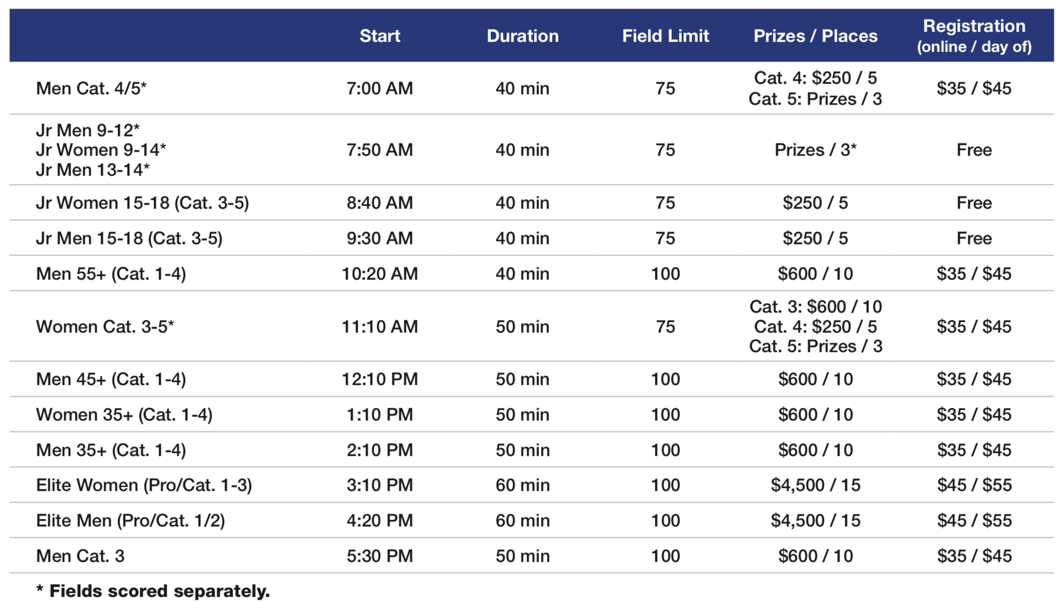Click the Start column header
This screenshot has height=614, width=1063.
[380, 36]
